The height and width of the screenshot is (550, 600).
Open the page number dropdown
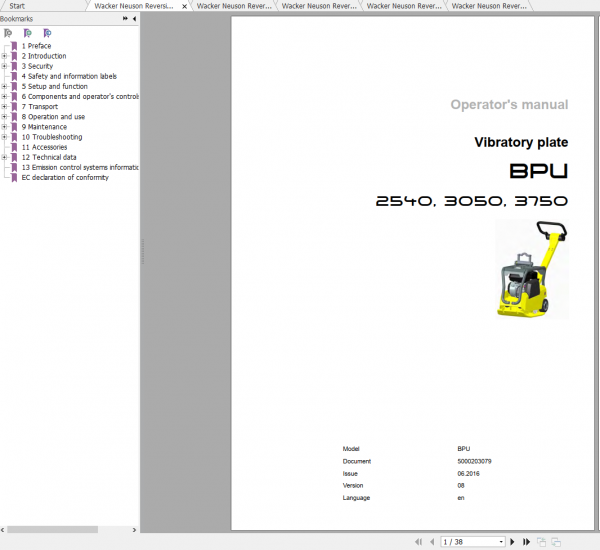pos(501,542)
